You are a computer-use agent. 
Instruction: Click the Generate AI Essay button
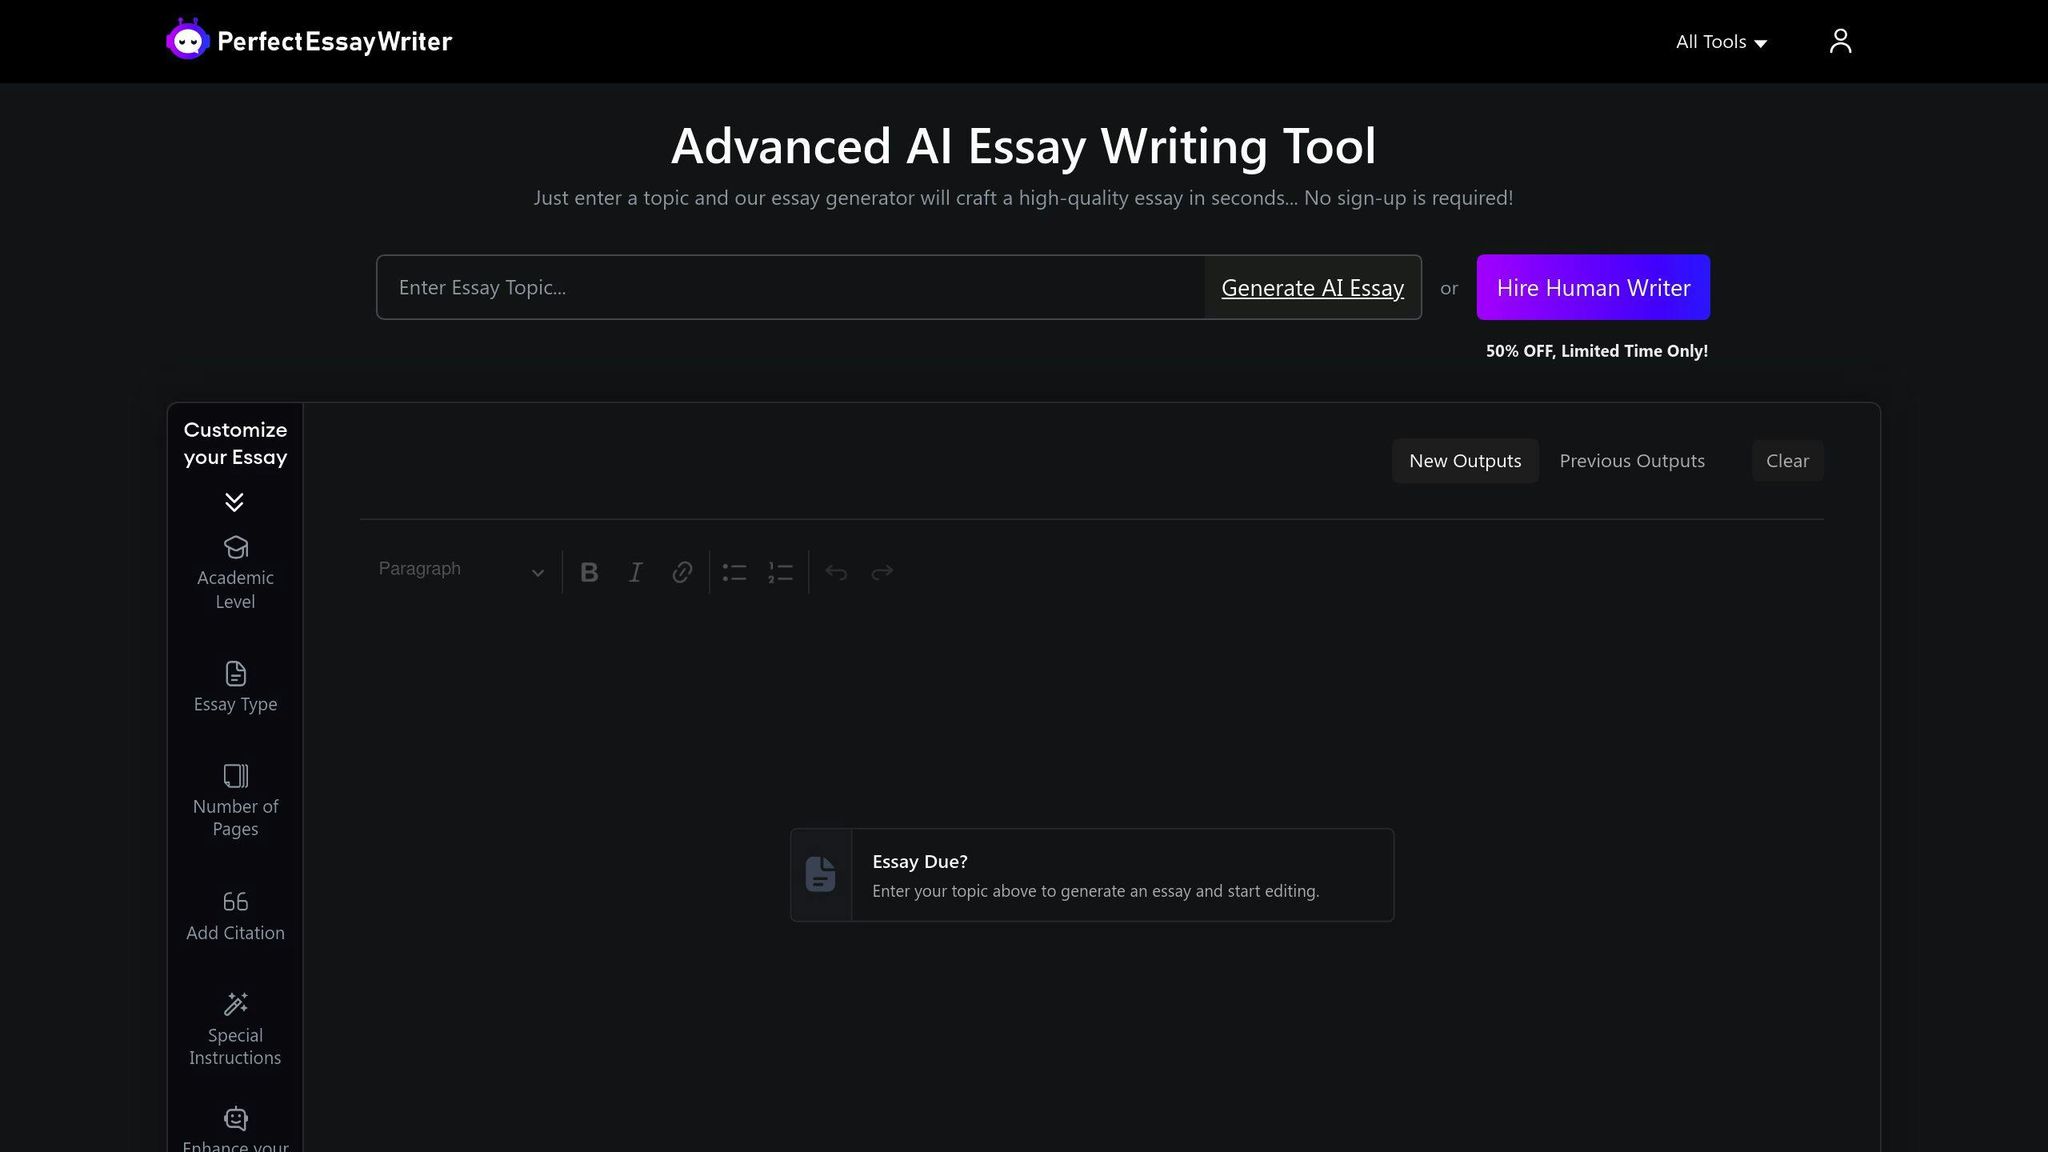pos(1313,287)
